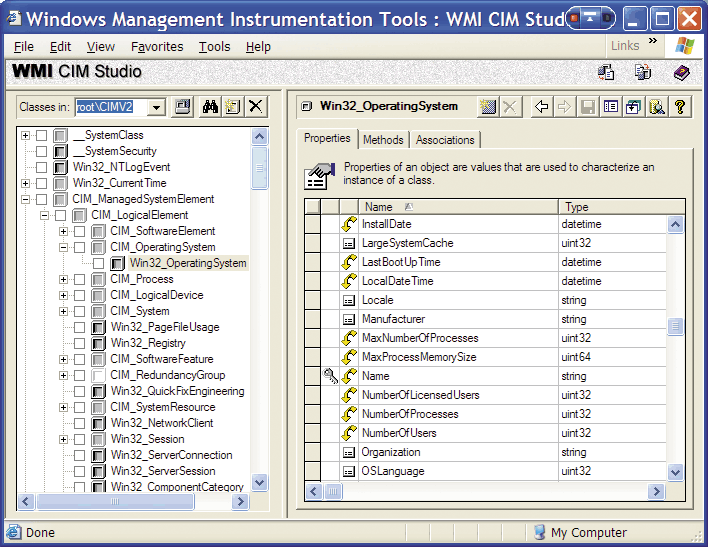This screenshot has width=708, height=547.
Task: Expand the CIM_LogicalDevice node
Action: point(64,295)
